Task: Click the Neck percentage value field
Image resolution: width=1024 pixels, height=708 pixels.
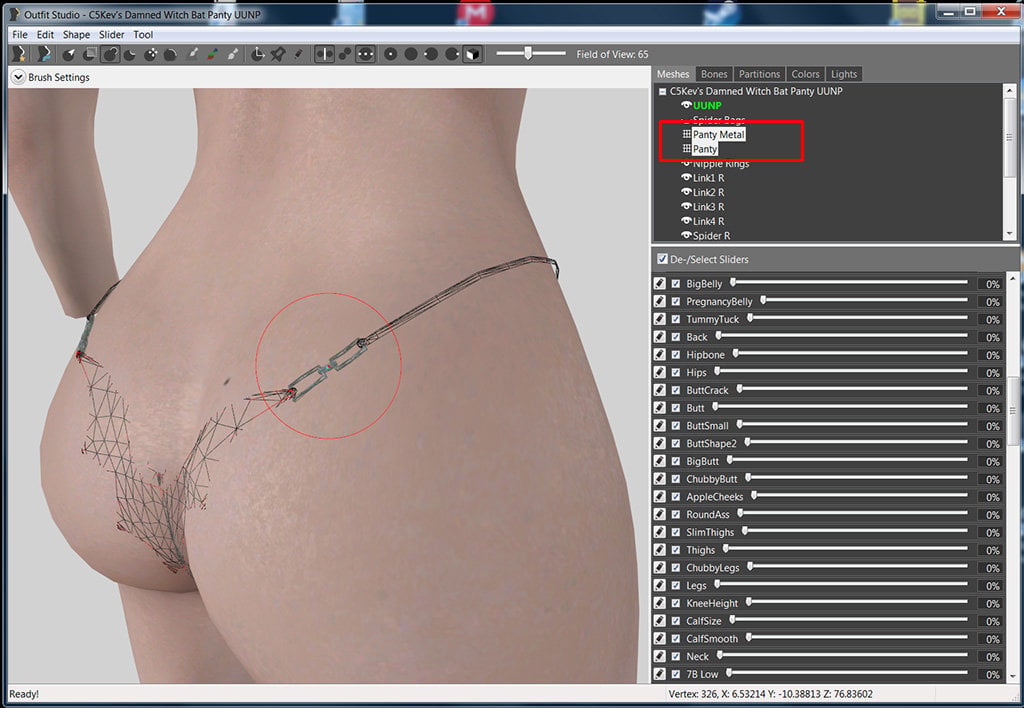Action: [x=991, y=656]
